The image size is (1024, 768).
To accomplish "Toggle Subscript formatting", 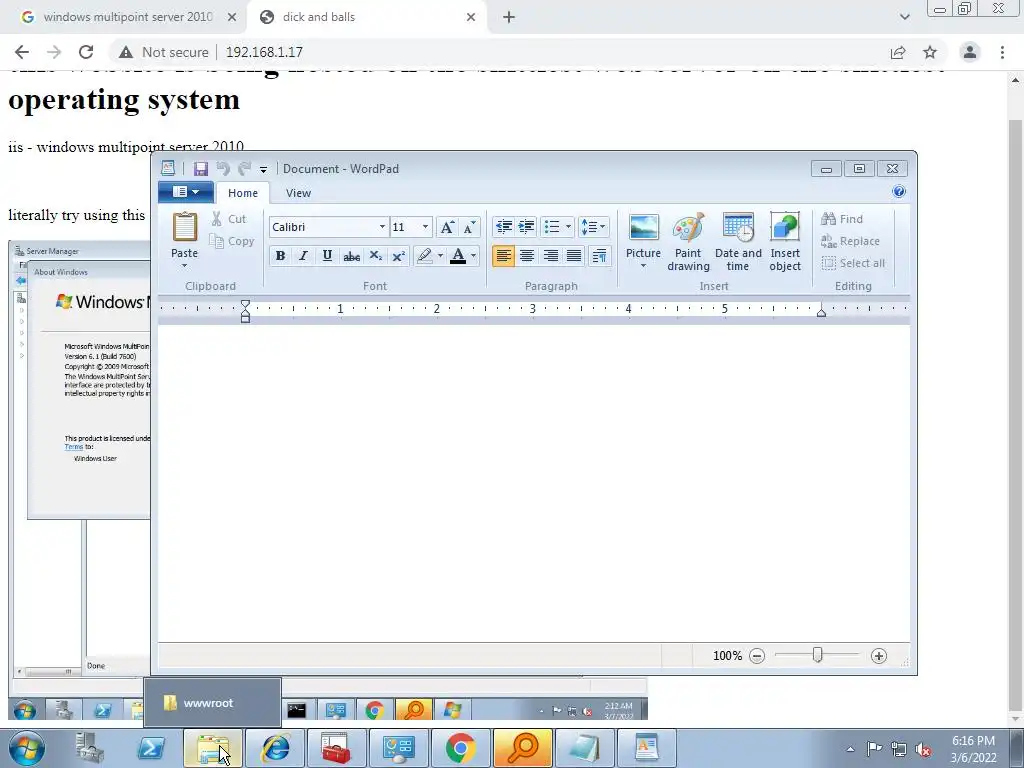I will coord(376,256).
